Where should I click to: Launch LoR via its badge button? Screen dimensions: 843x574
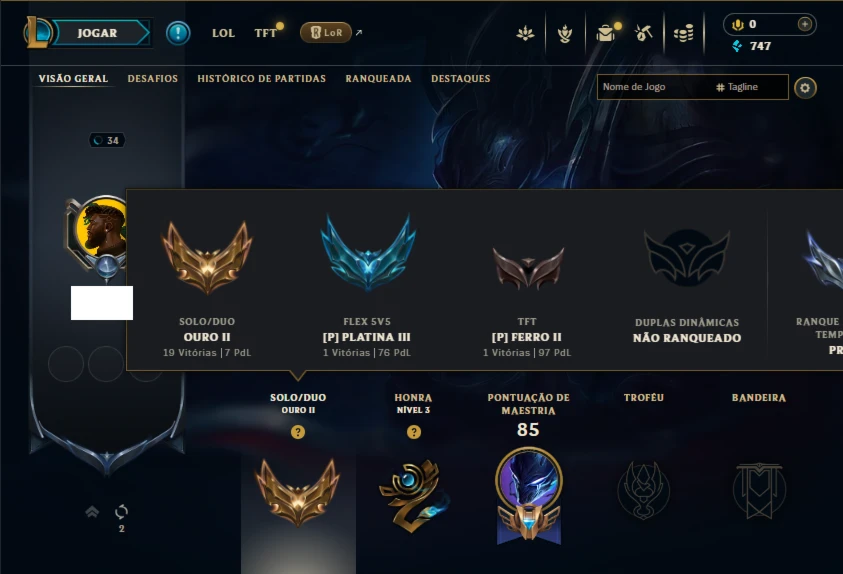tap(326, 33)
